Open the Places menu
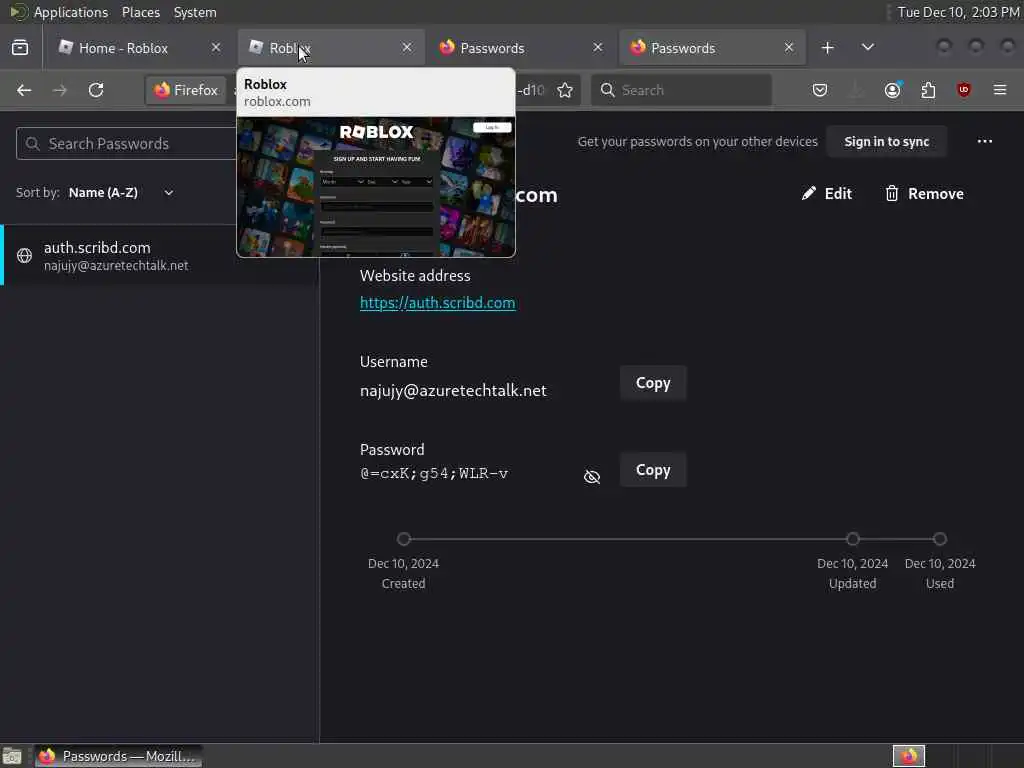Screen dimensions: 1024x768 pos(140,12)
